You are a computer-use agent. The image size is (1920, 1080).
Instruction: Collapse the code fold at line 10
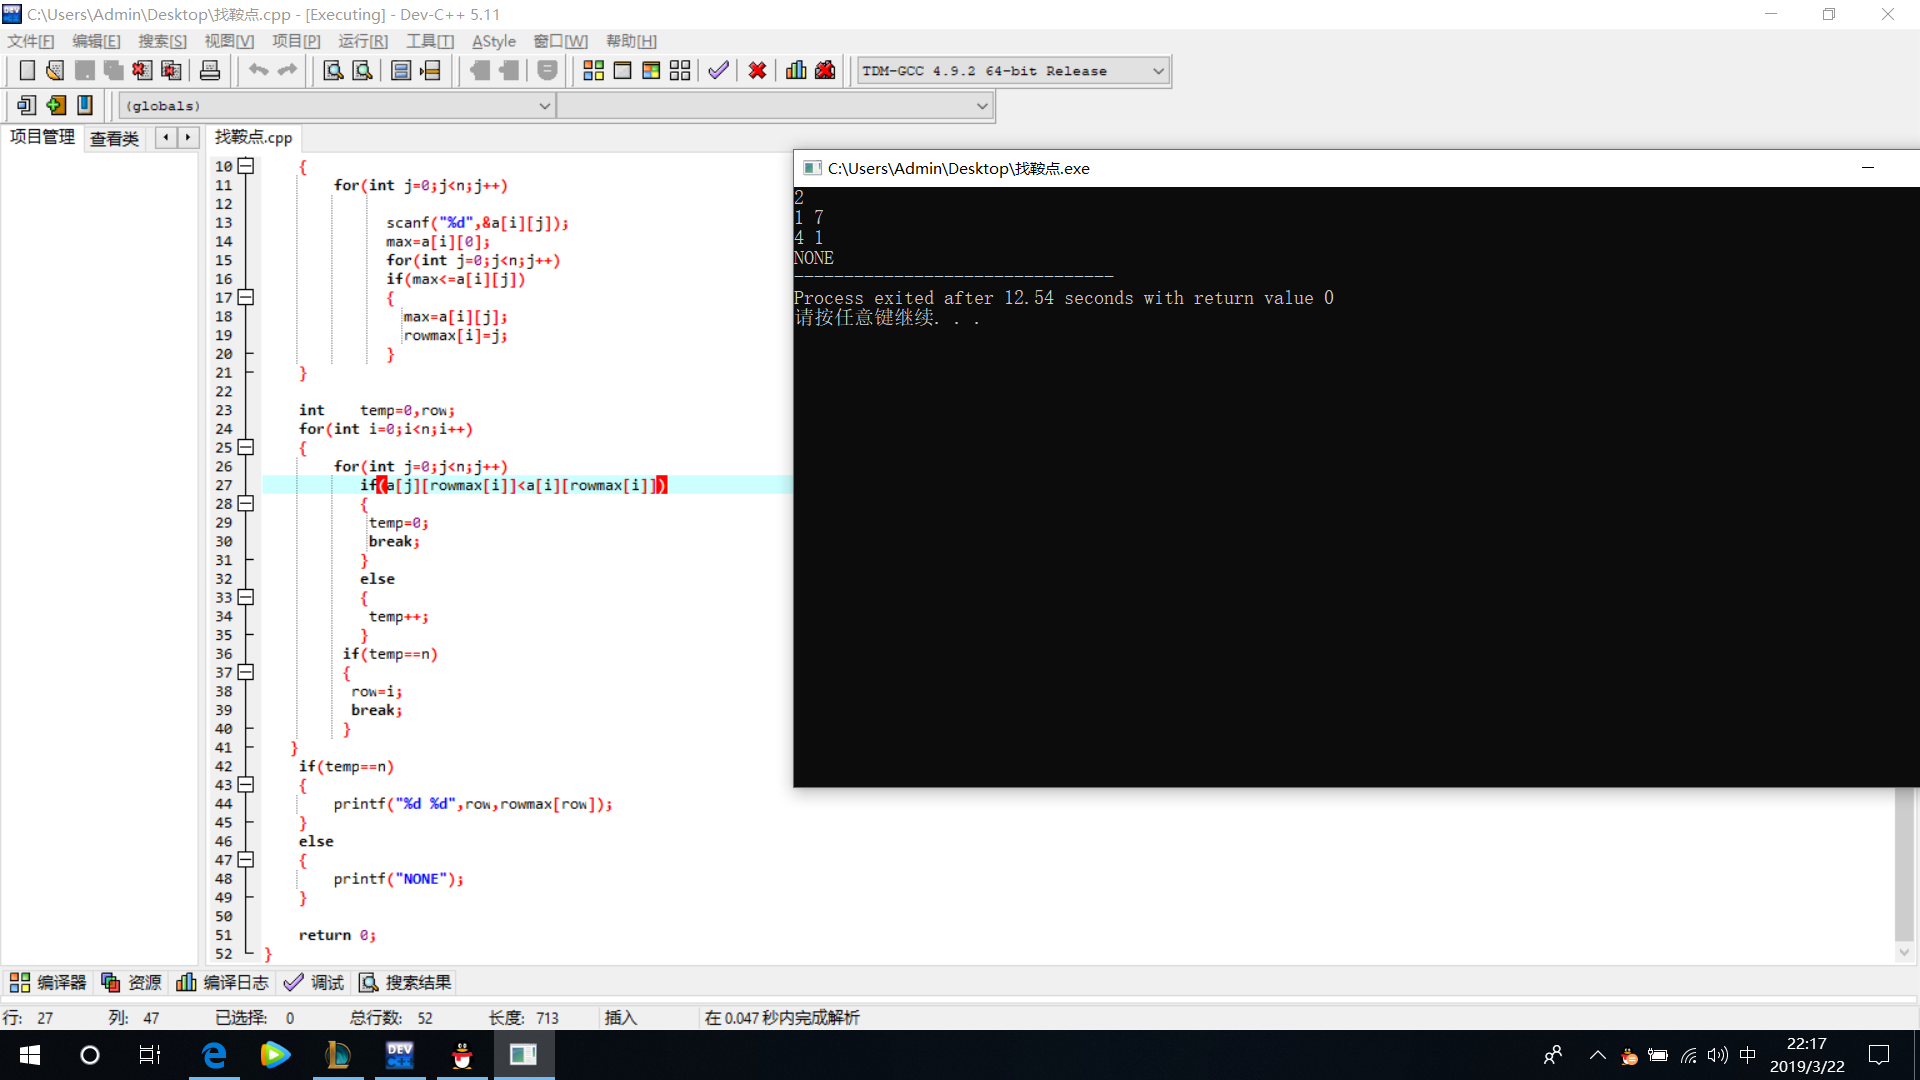click(246, 166)
